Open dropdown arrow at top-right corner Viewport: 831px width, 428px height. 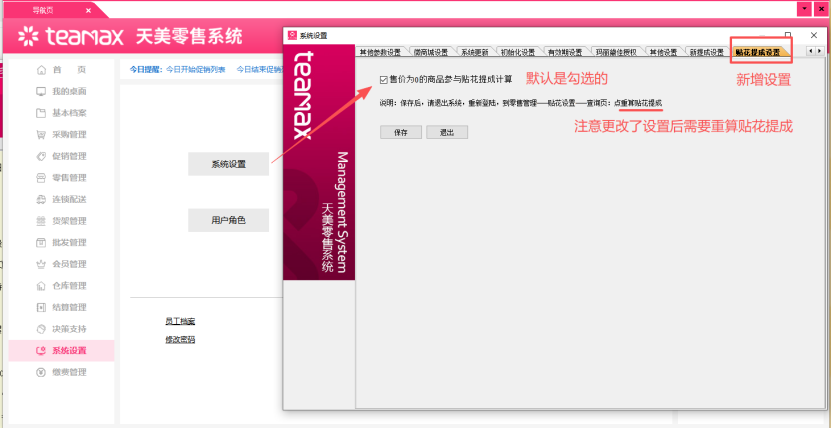(x=805, y=9)
